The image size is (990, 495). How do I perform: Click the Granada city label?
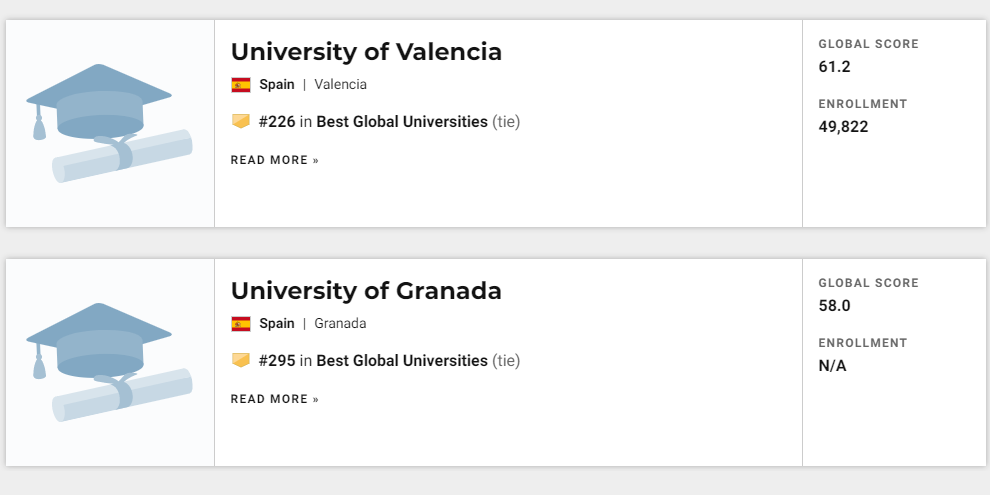pos(340,324)
